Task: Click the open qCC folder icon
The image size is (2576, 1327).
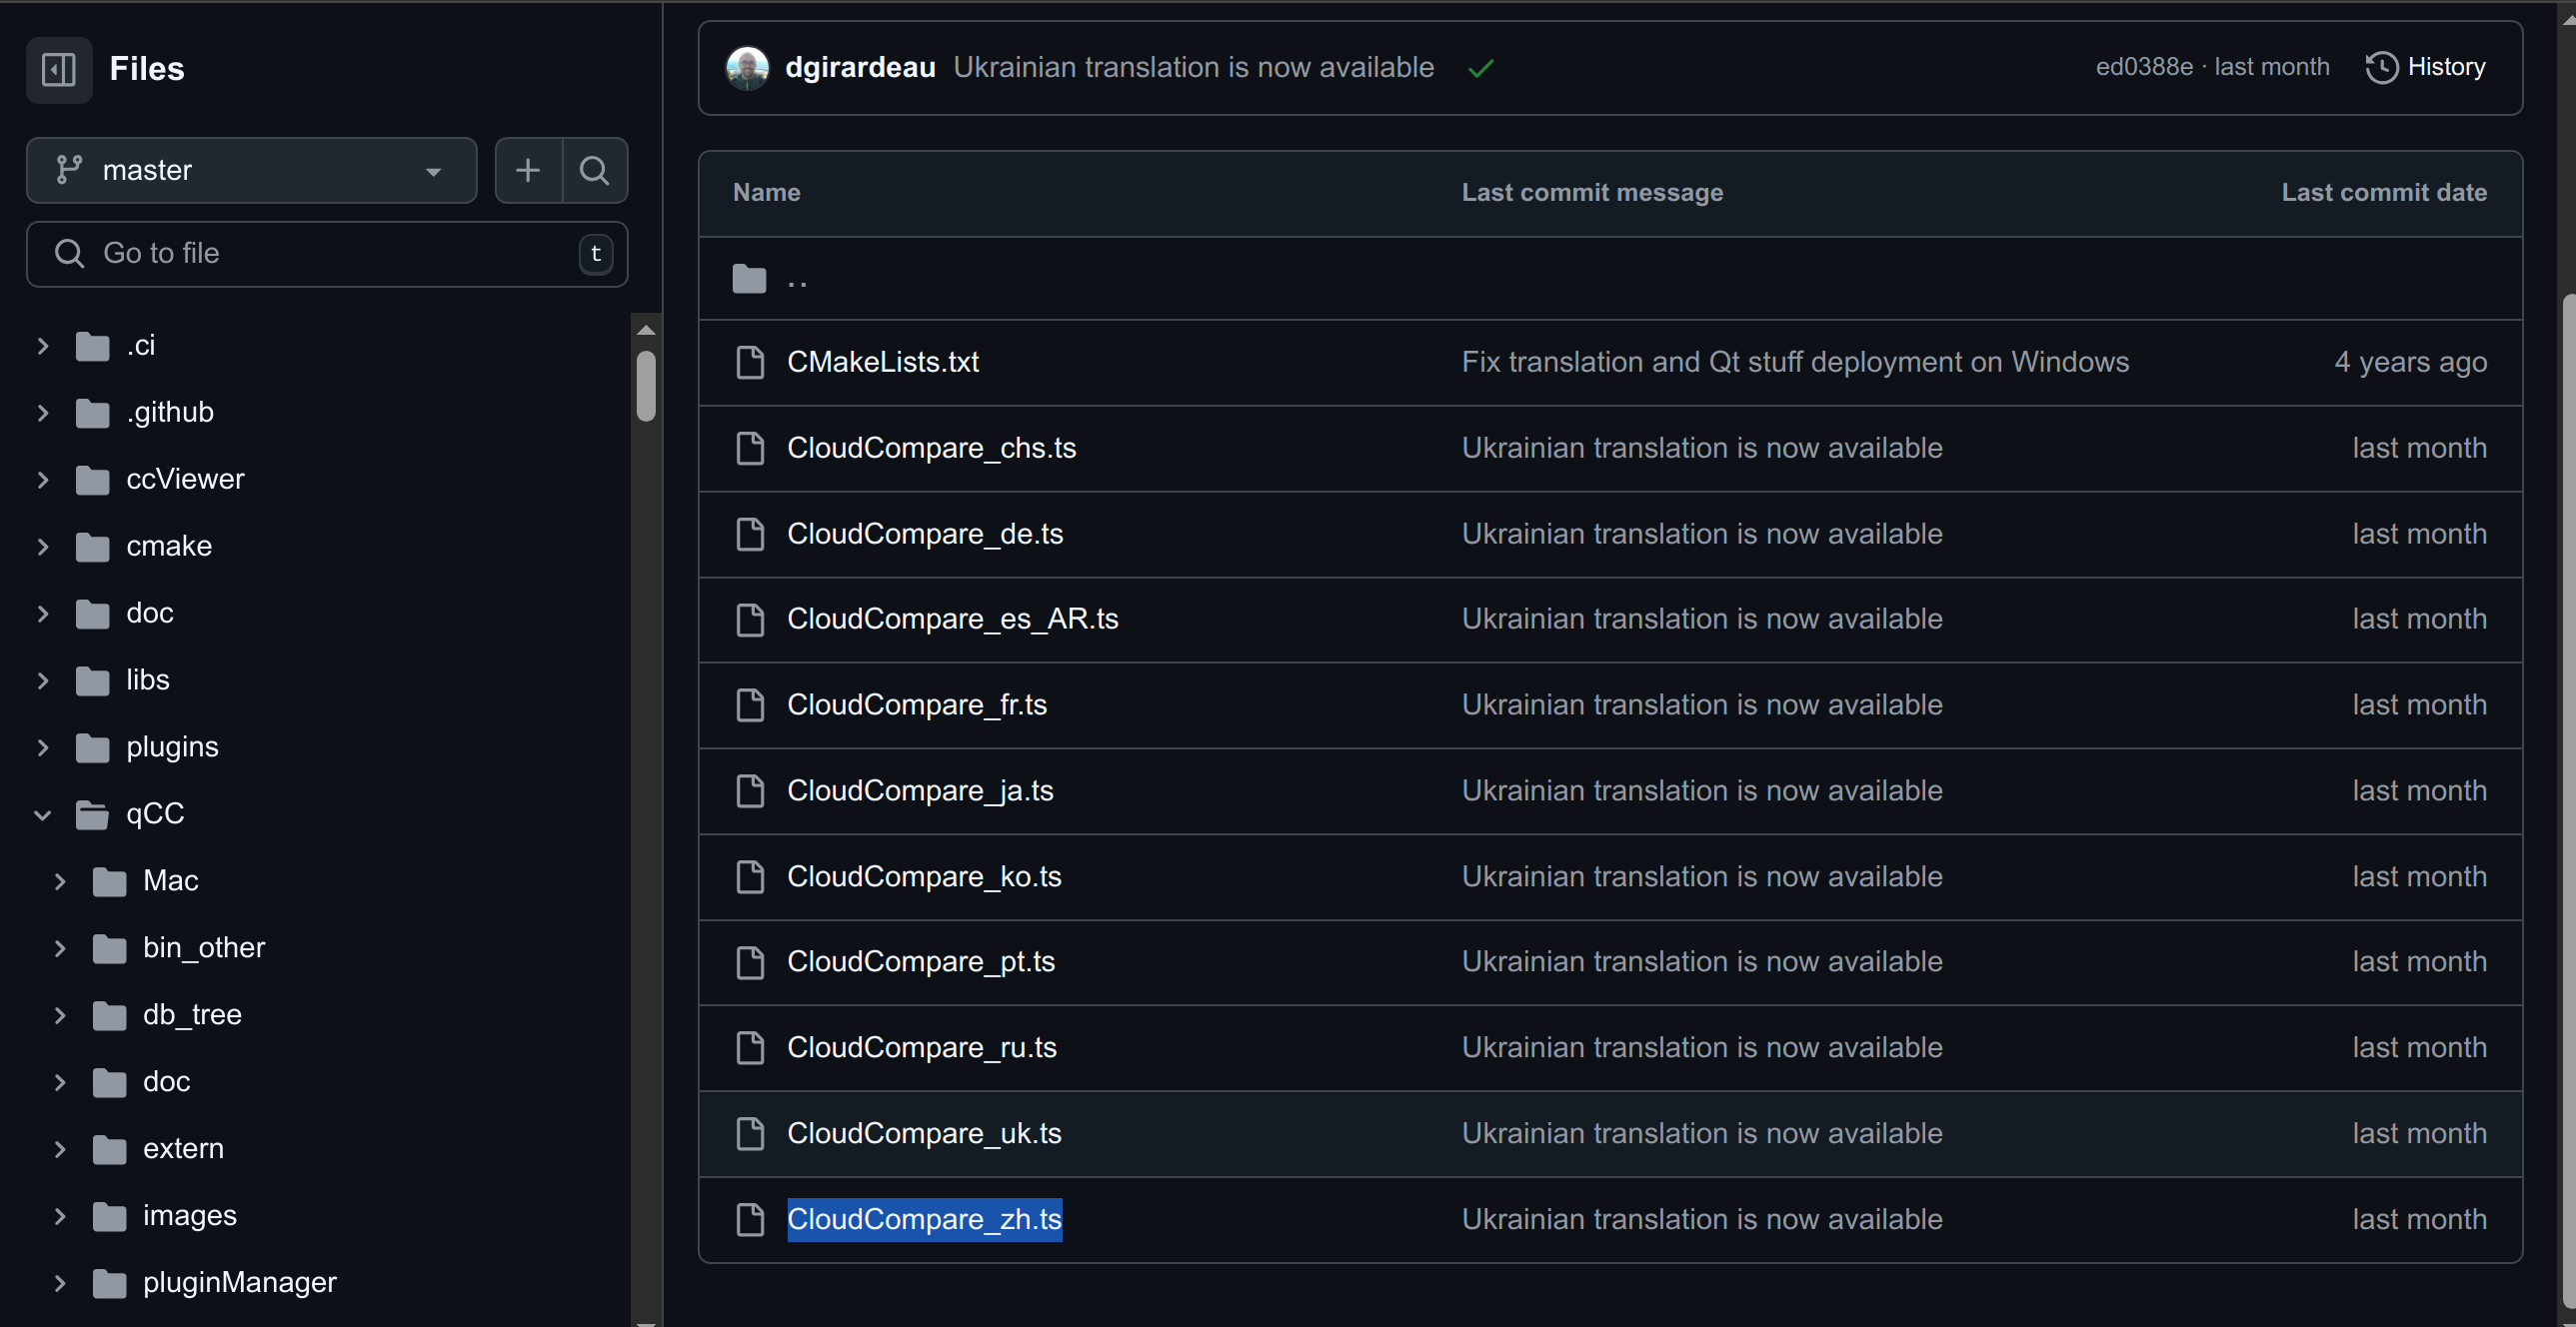Action: click(x=92, y=815)
